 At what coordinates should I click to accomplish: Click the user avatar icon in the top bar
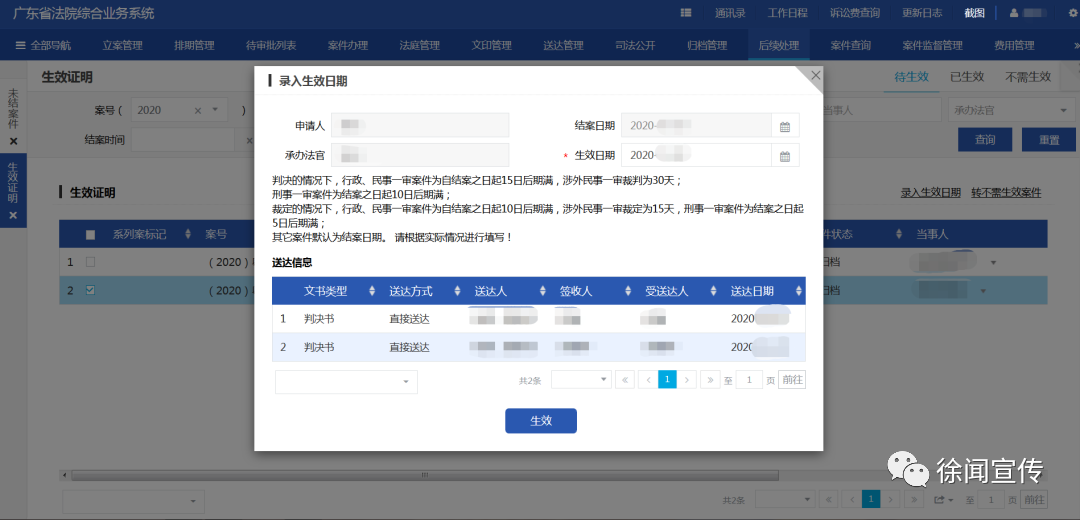(1014, 13)
